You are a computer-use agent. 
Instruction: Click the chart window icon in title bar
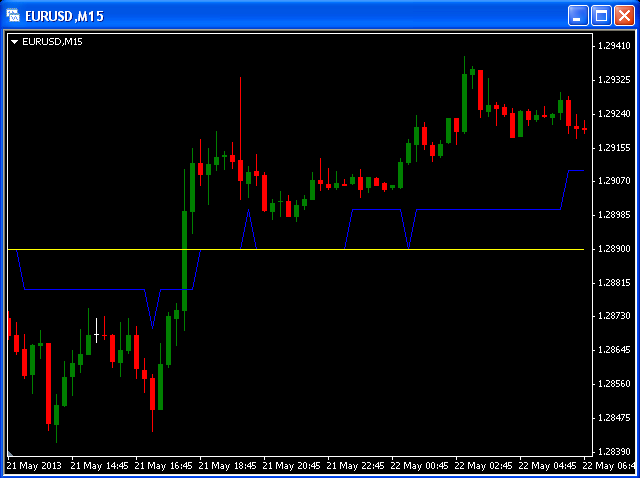pos(13,16)
